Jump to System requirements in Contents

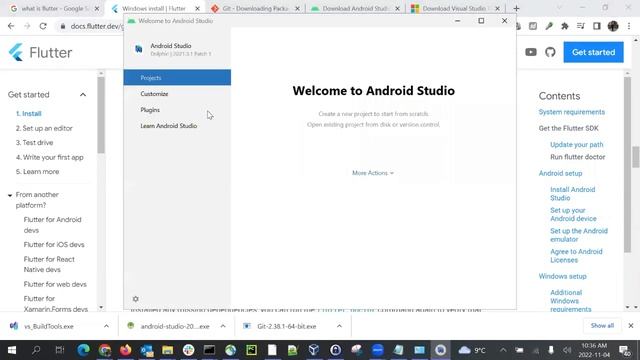[x=571, y=112]
